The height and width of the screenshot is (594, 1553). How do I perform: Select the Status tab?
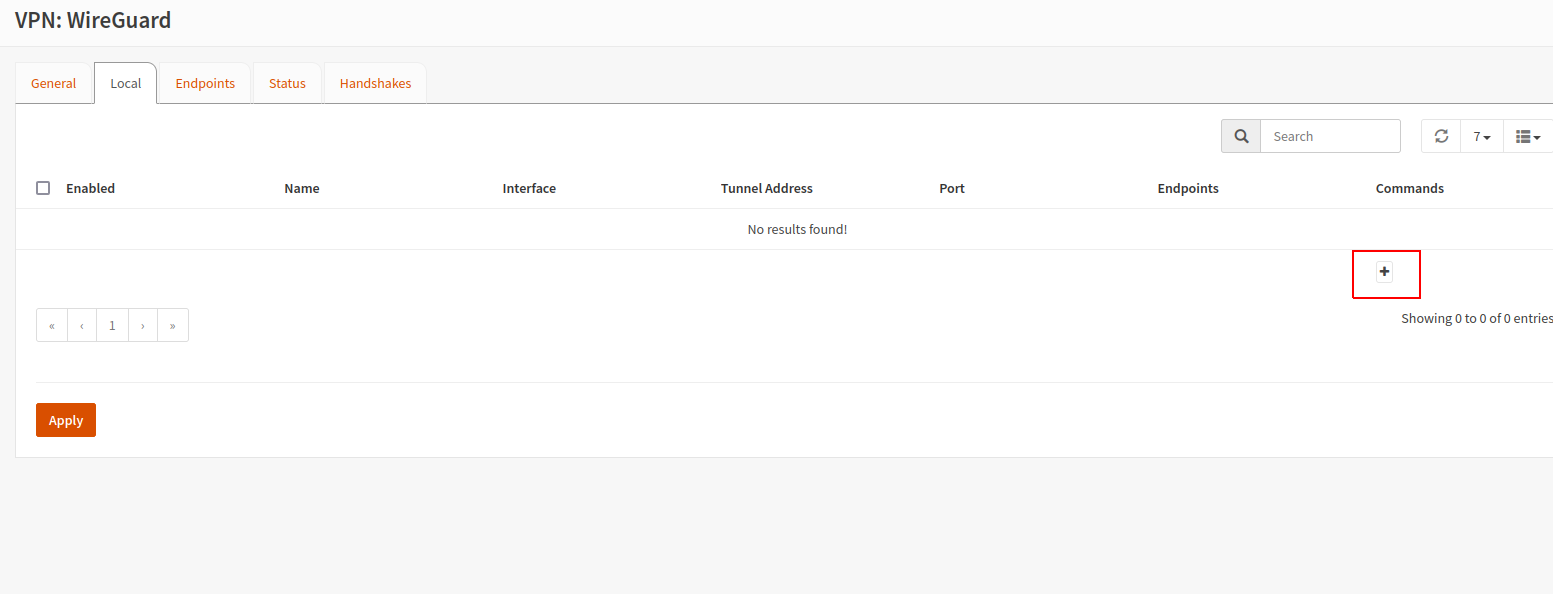(x=287, y=83)
